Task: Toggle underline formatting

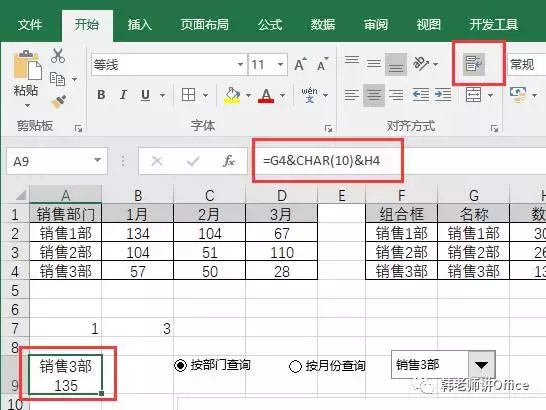Action: [x=146, y=95]
